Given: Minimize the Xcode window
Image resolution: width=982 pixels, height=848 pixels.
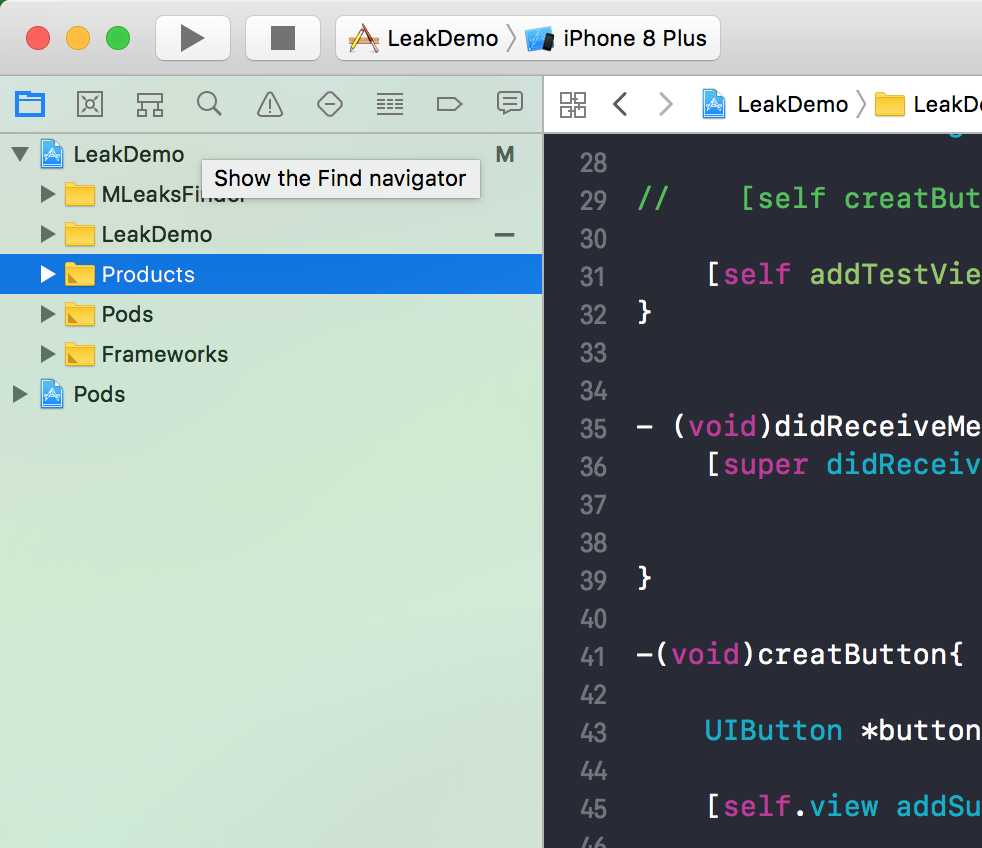Looking at the screenshot, I should coord(78,38).
